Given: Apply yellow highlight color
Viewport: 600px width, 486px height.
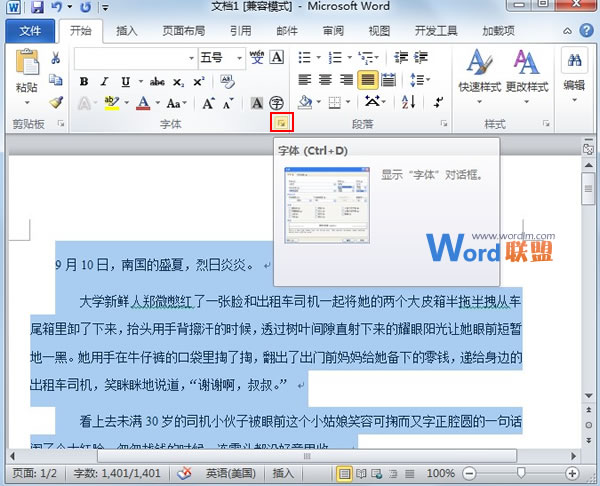Looking at the screenshot, I should (x=112, y=103).
